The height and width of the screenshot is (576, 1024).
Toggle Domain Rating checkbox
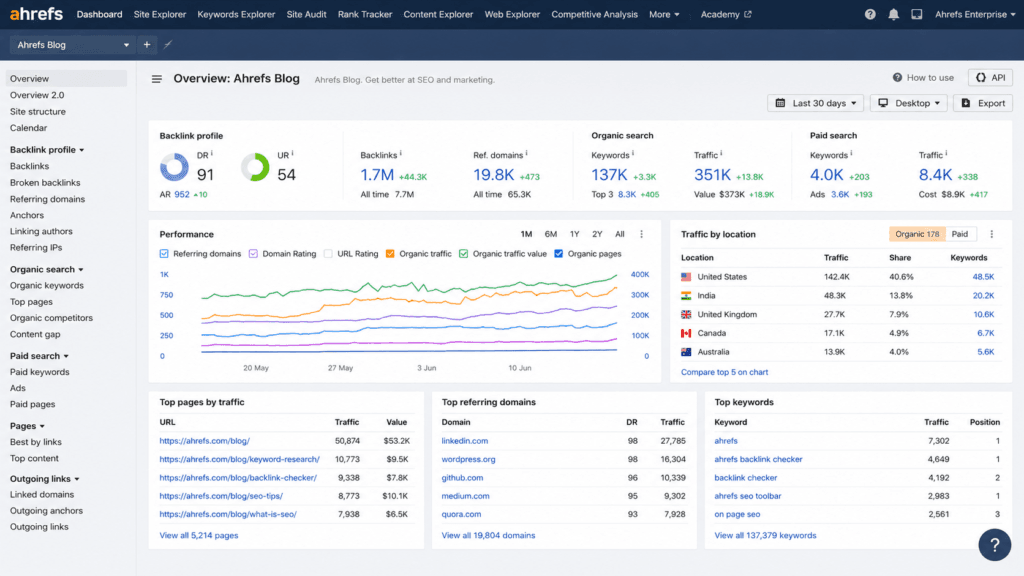(x=253, y=253)
